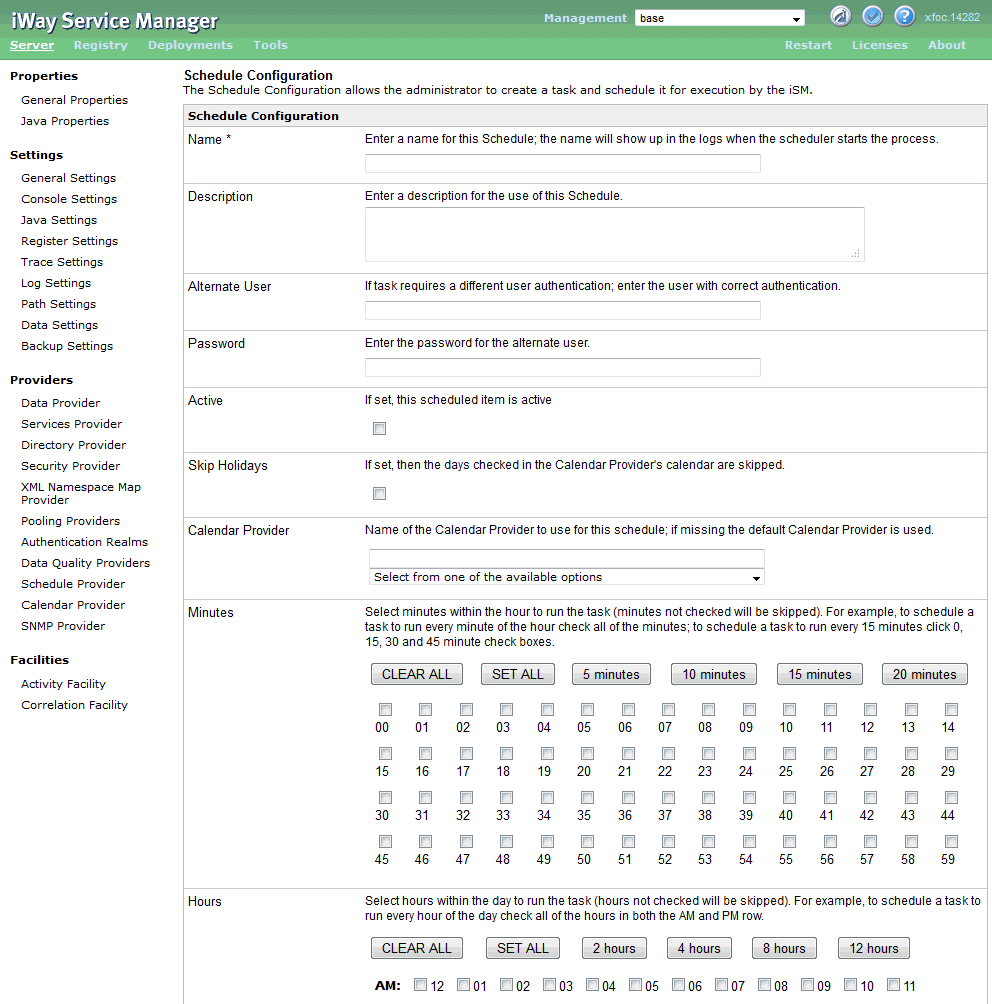Screen dimensions: 992x1004
Task: Click the 2 hours button
Action: [x=614, y=948]
